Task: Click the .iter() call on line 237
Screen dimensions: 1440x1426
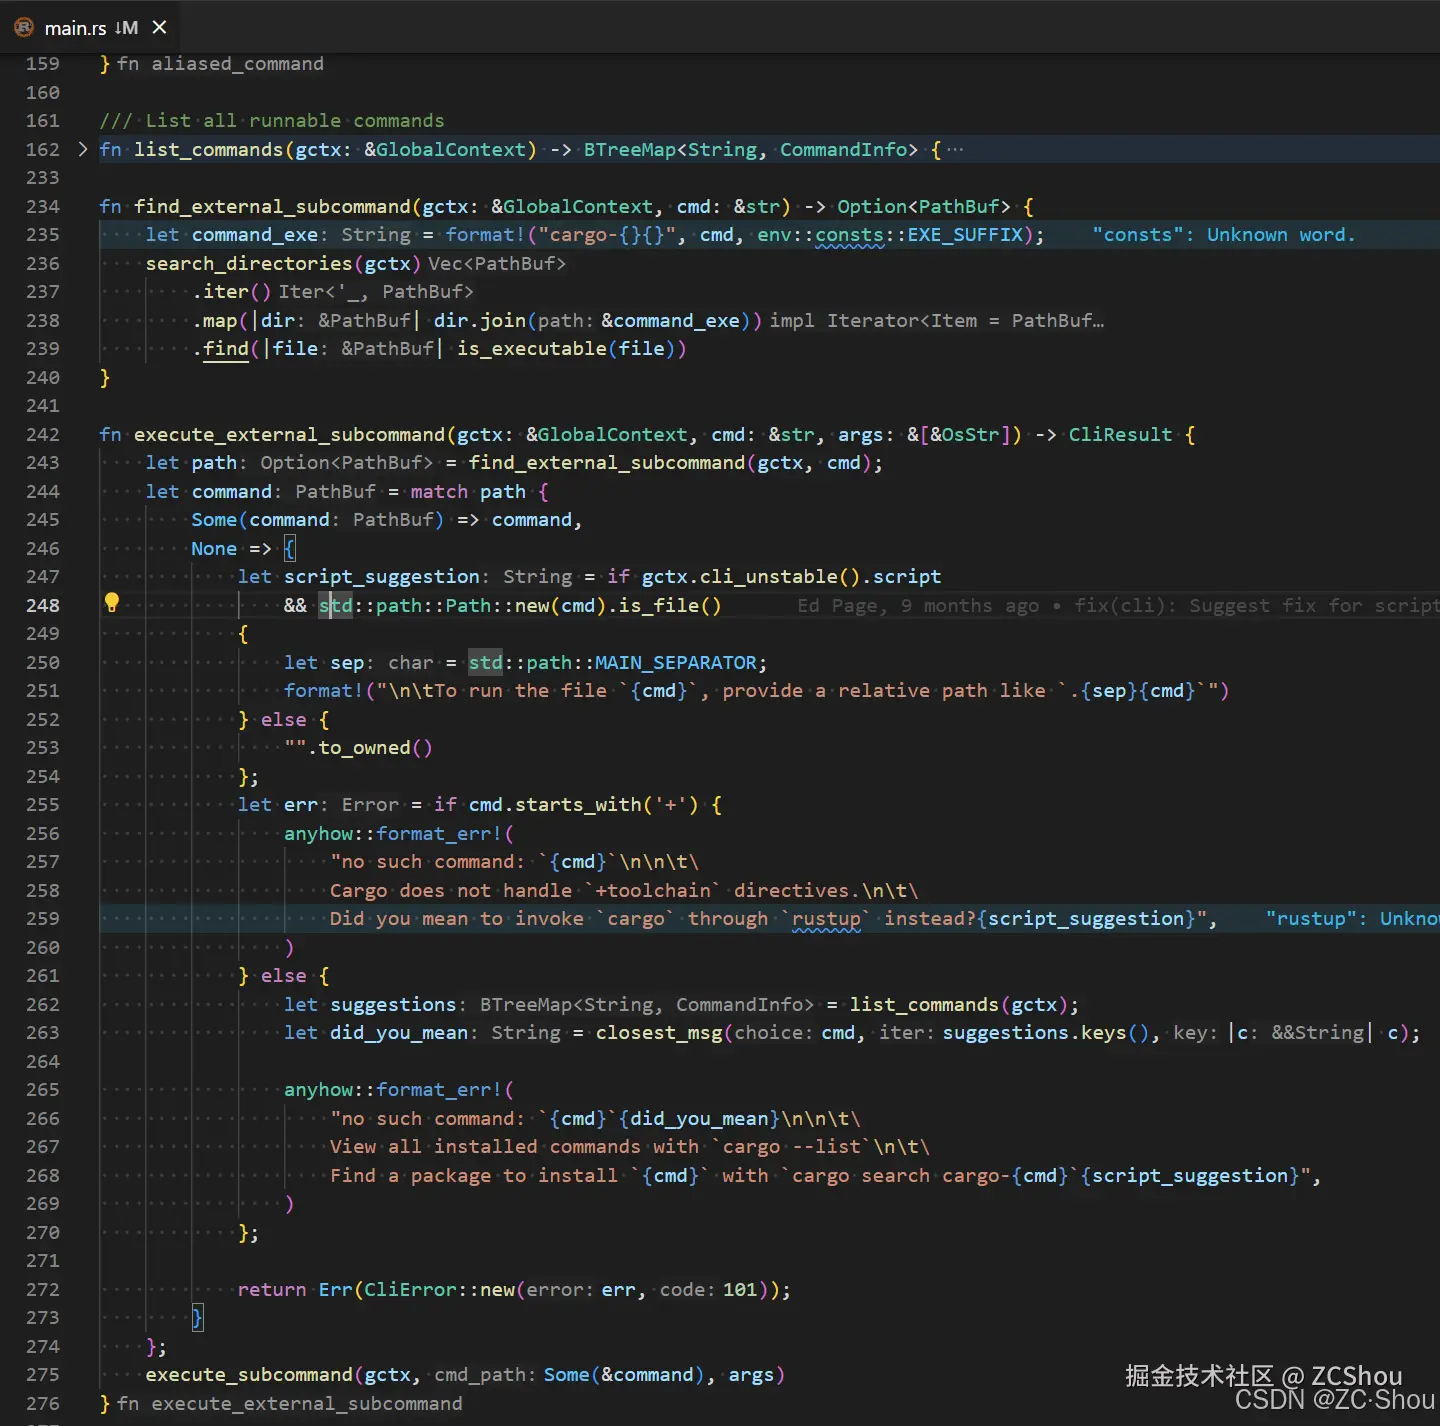Action: (232, 292)
